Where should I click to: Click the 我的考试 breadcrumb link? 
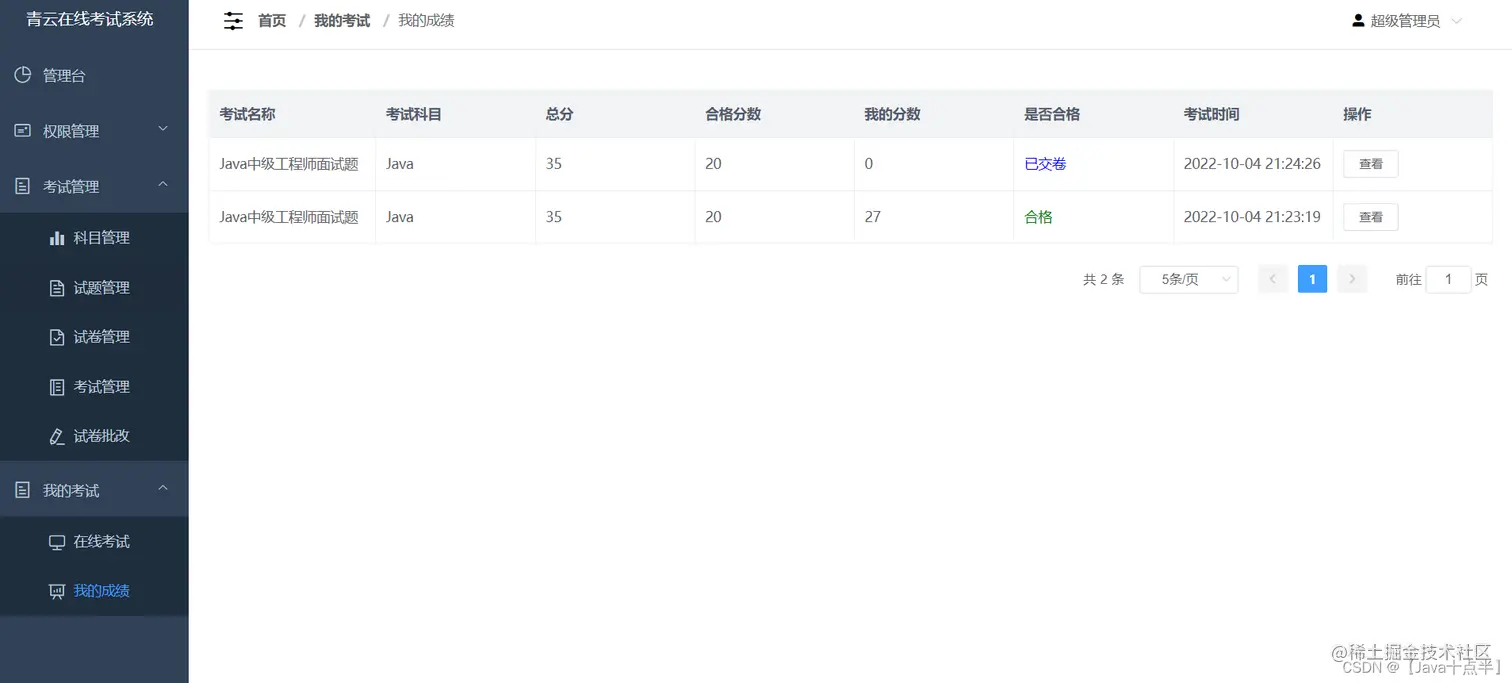pyautogui.click(x=342, y=20)
